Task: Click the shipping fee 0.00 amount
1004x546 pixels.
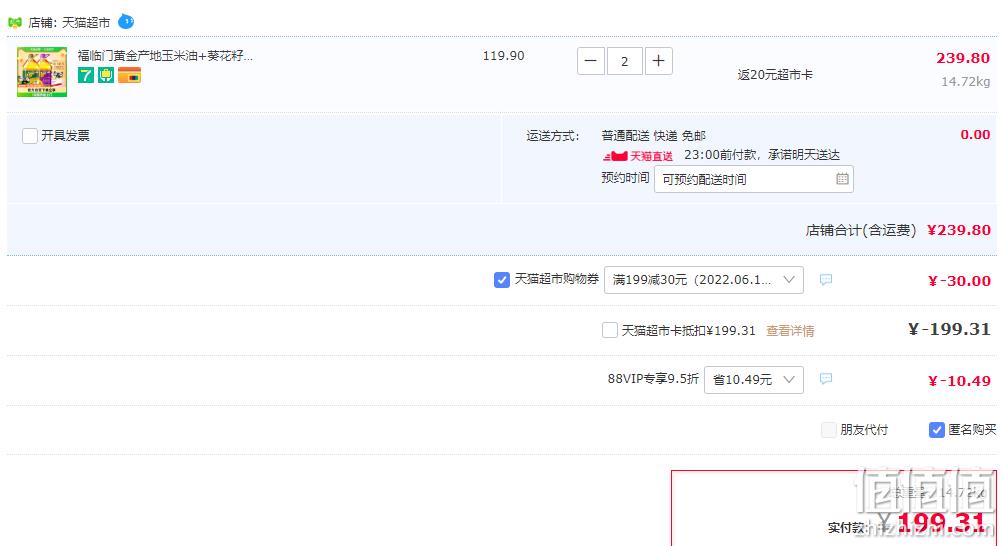Action: point(975,134)
